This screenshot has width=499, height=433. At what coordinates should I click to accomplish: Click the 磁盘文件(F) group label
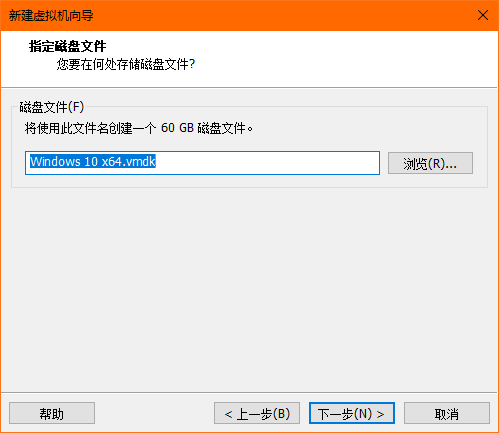click(52, 107)
